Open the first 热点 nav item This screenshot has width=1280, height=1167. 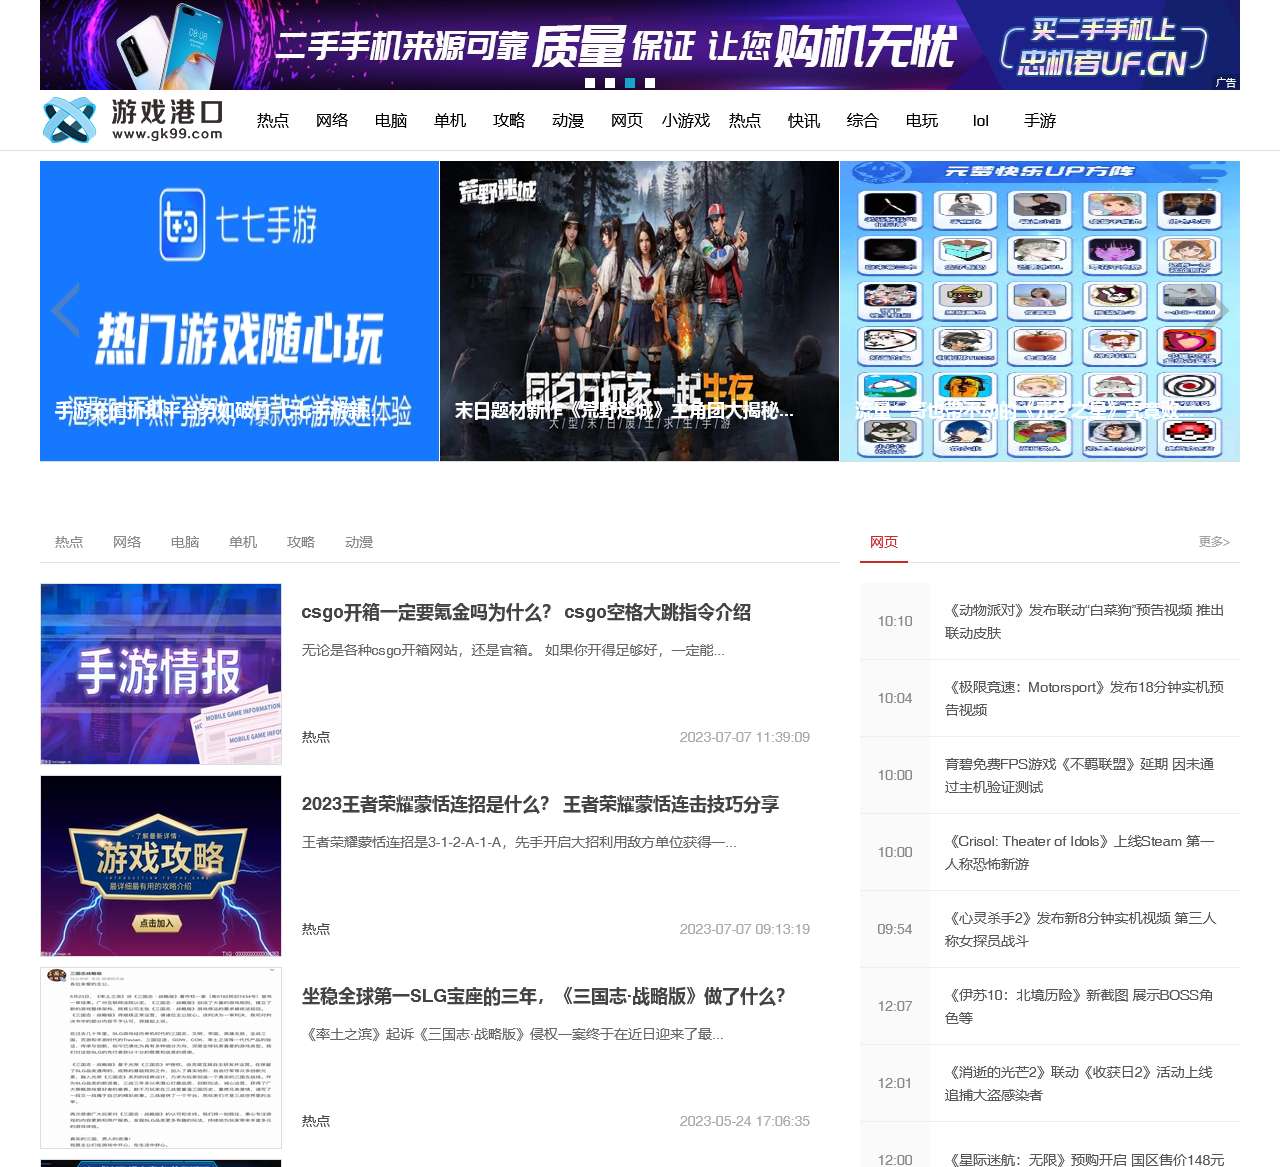[x=272, y=120]
